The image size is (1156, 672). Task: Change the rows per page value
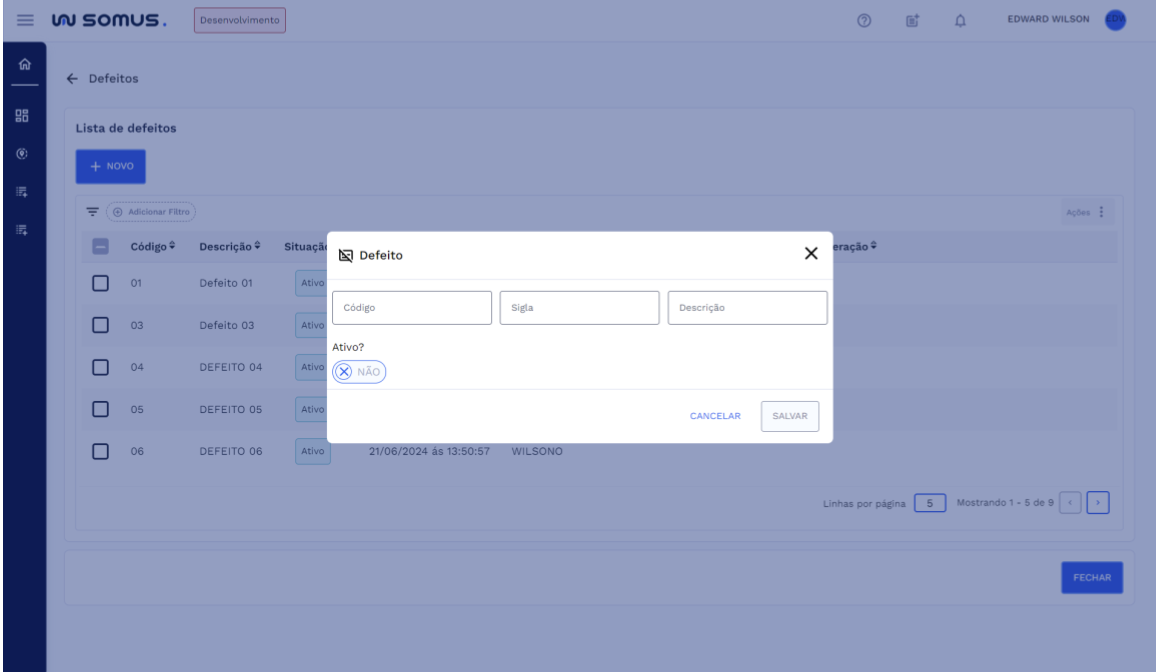[x=930, y=501]
